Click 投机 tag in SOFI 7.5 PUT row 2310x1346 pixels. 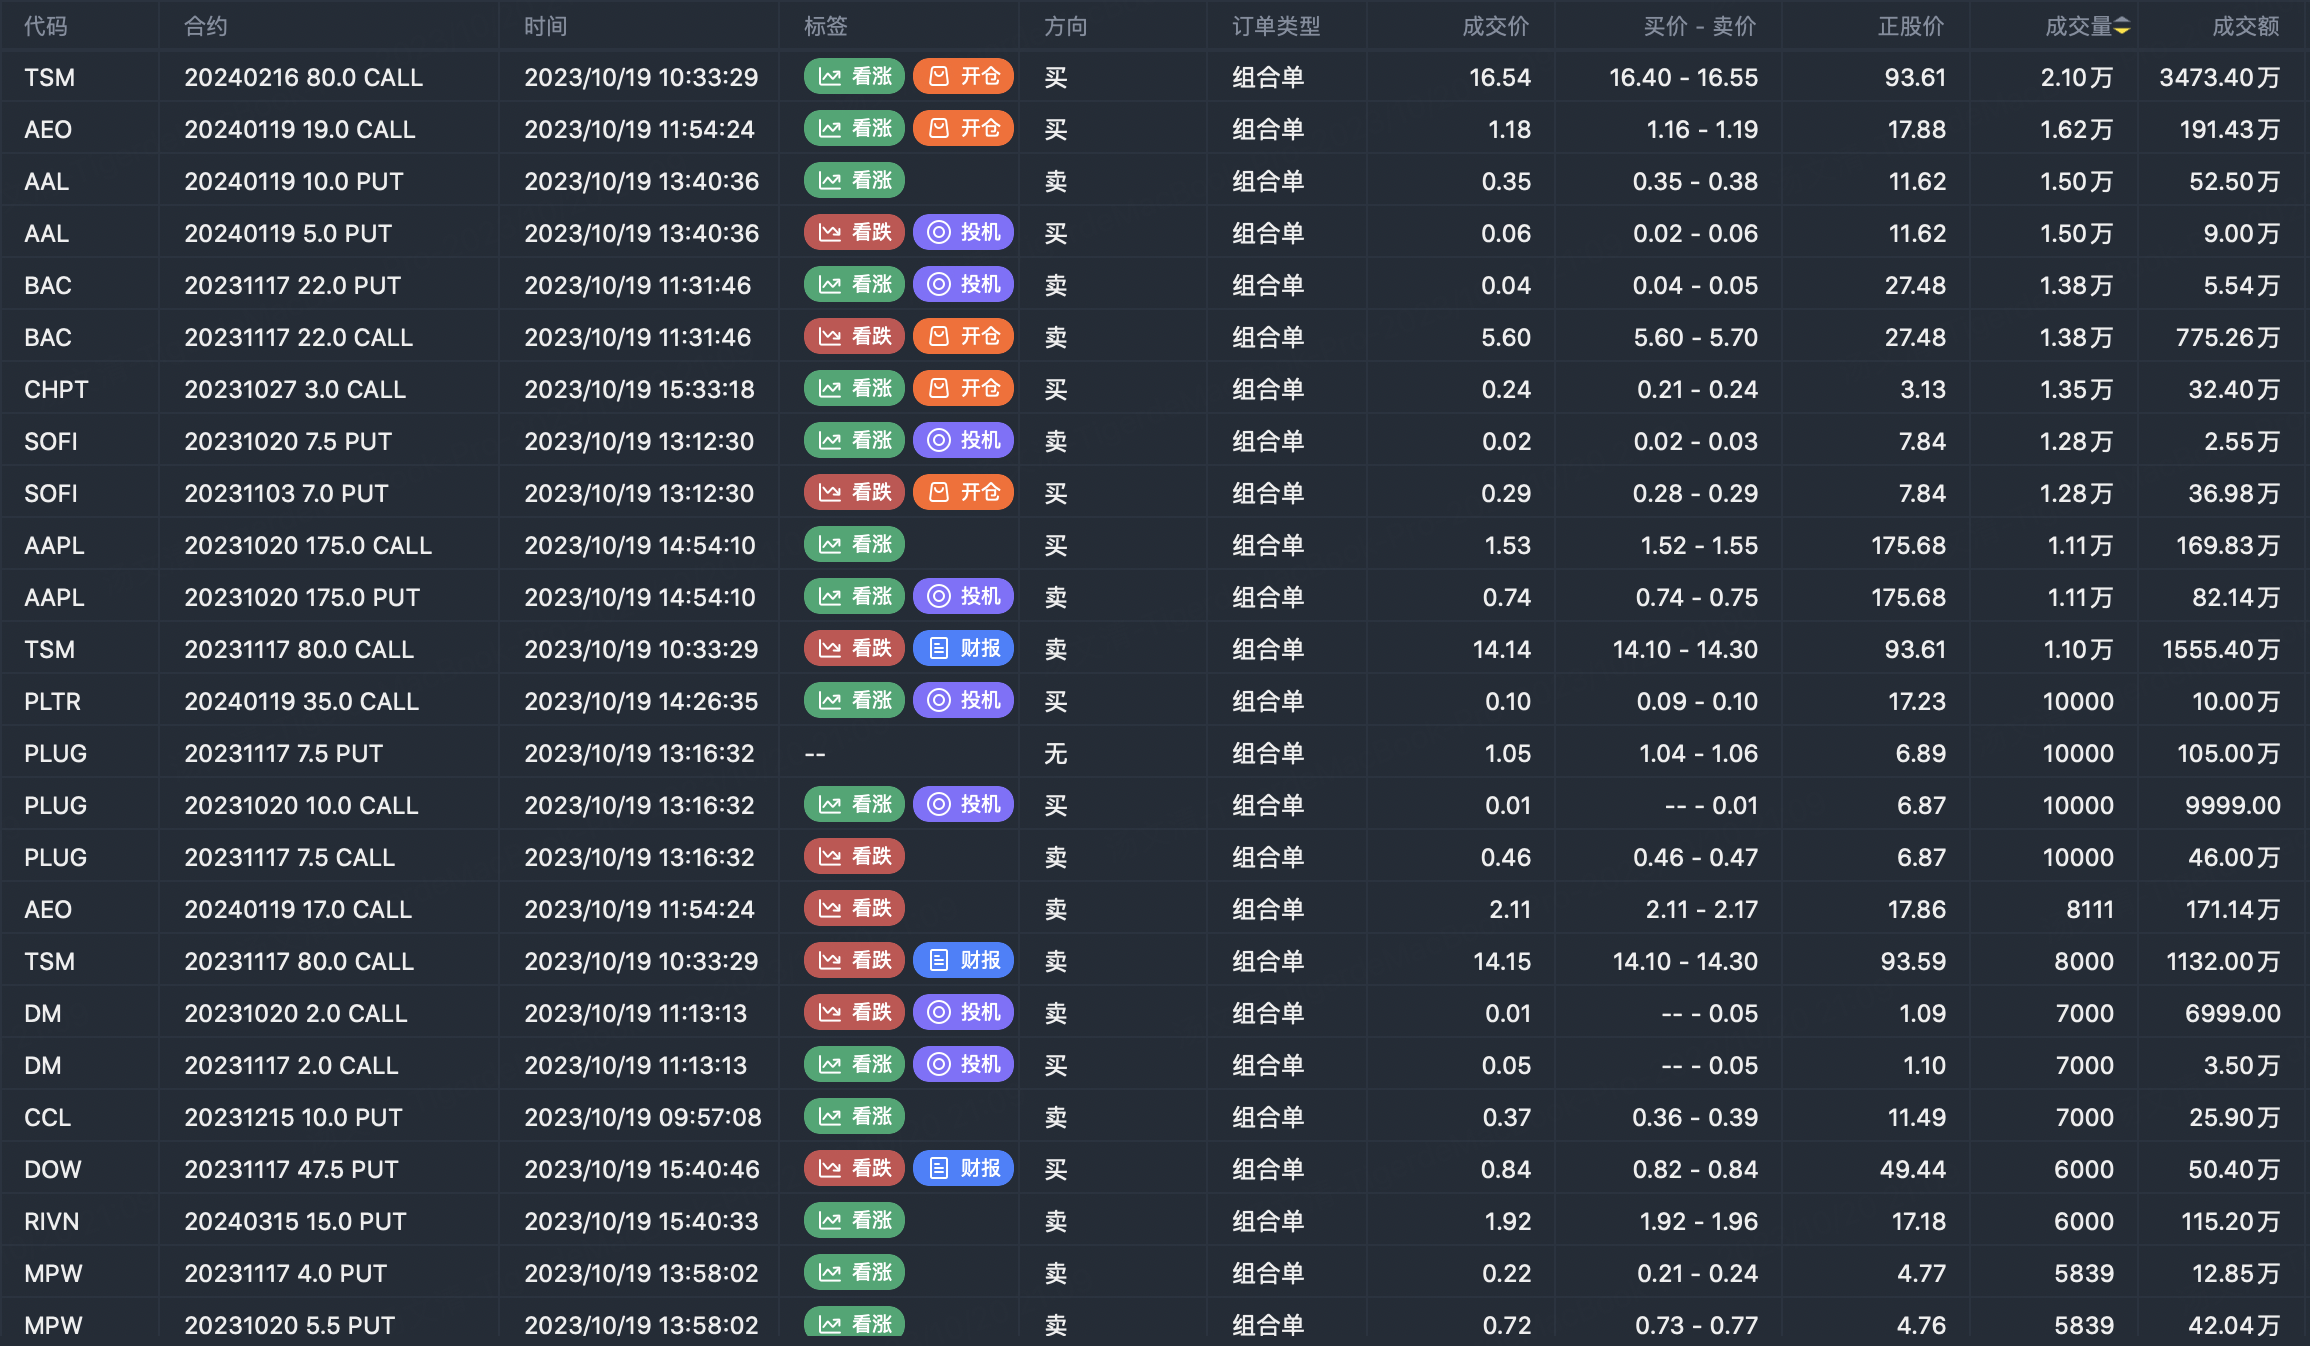(963, 441)
